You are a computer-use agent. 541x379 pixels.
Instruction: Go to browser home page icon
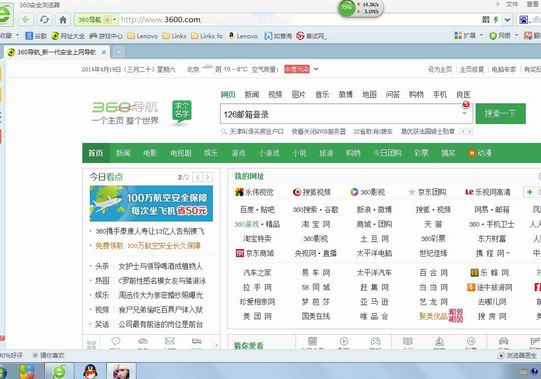[x=63, y=20]
